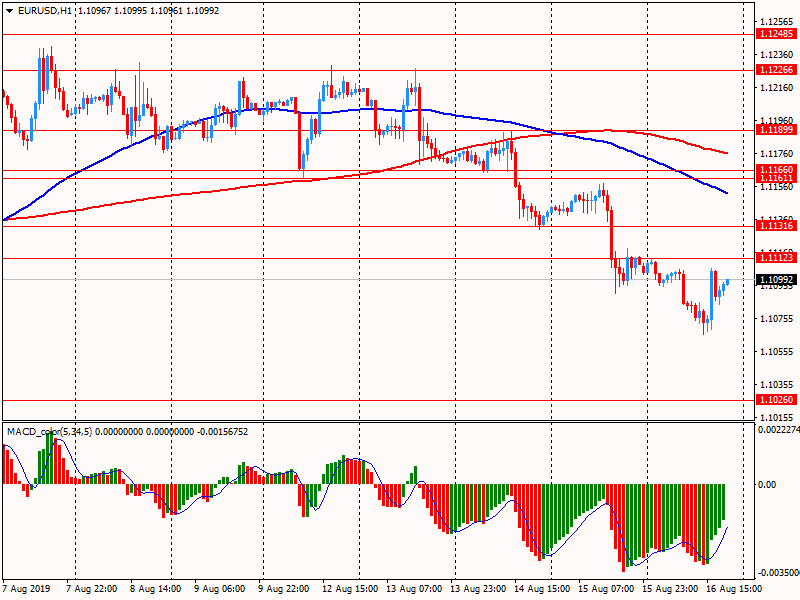This screenshot has width=800, height=600.
Task: Select the 1.10260 red price level label
Action: (x=776, y=399)
